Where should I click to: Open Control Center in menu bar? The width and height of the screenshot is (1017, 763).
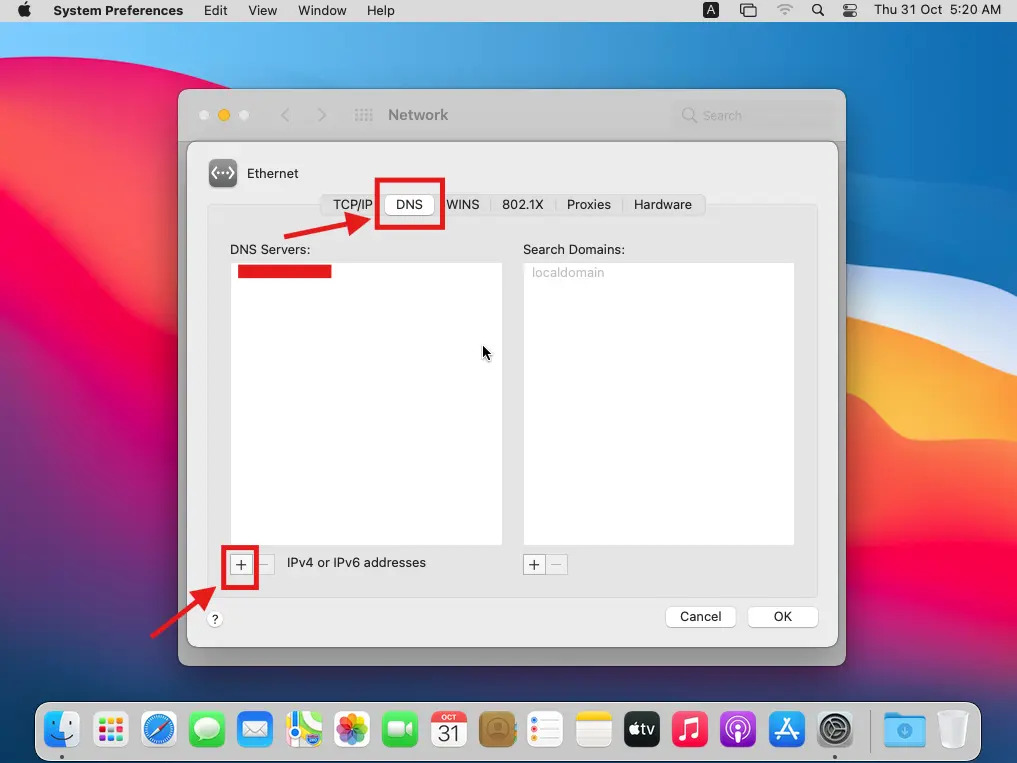tap(850, 10)
